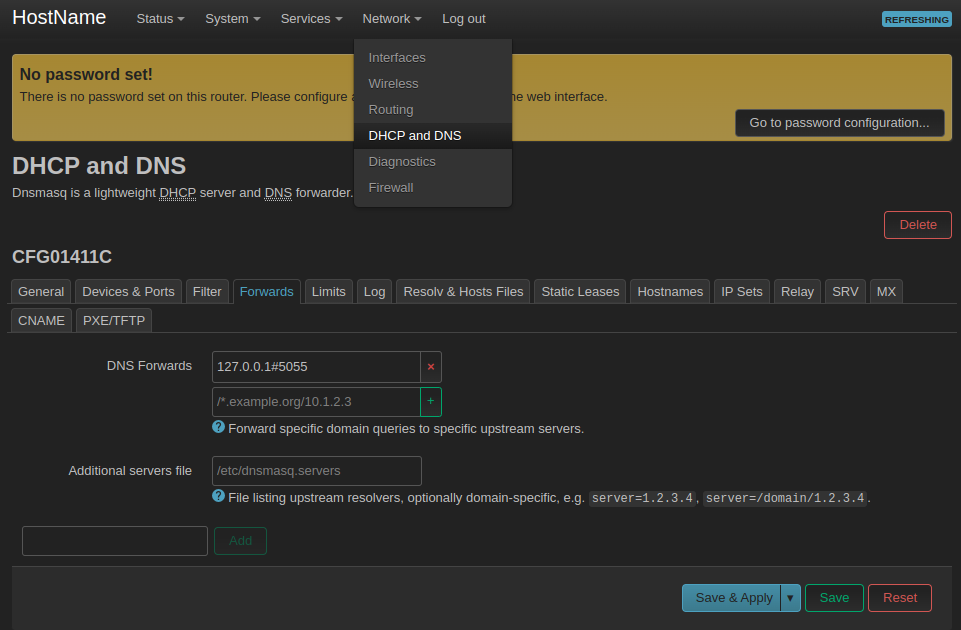Click the Reset button
Image resolution: width=961 pixels, height=630 pixels.
coord(900,598)
